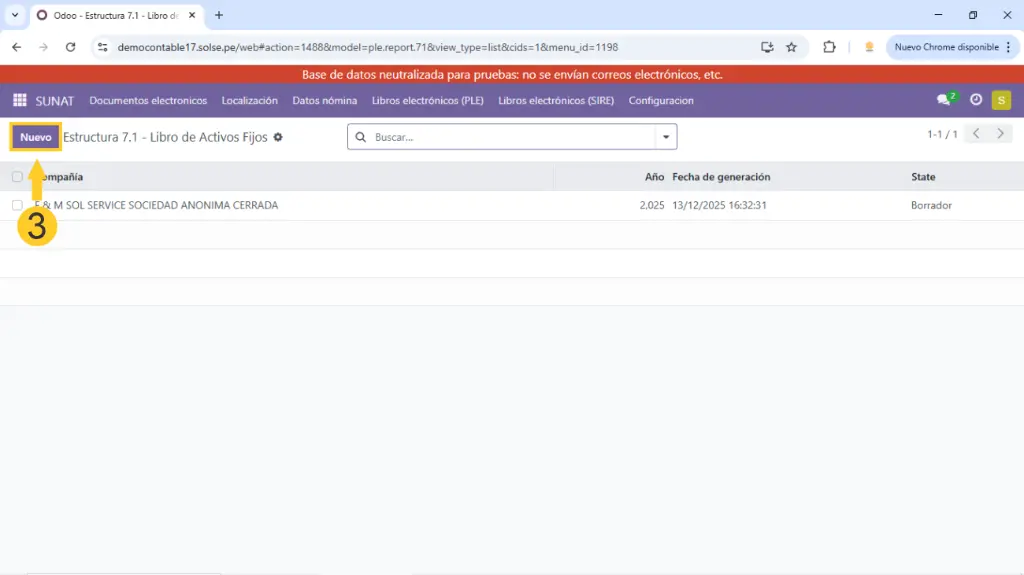Click the Buscar search input field

[x=510, y=137]
